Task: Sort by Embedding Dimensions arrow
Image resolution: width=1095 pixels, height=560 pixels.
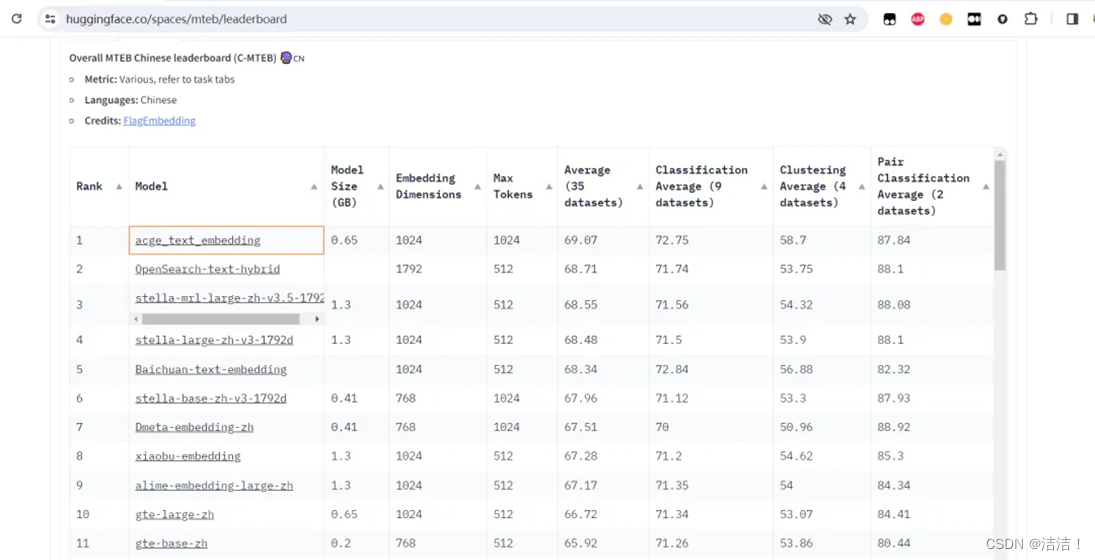Action: pos(477,186)
